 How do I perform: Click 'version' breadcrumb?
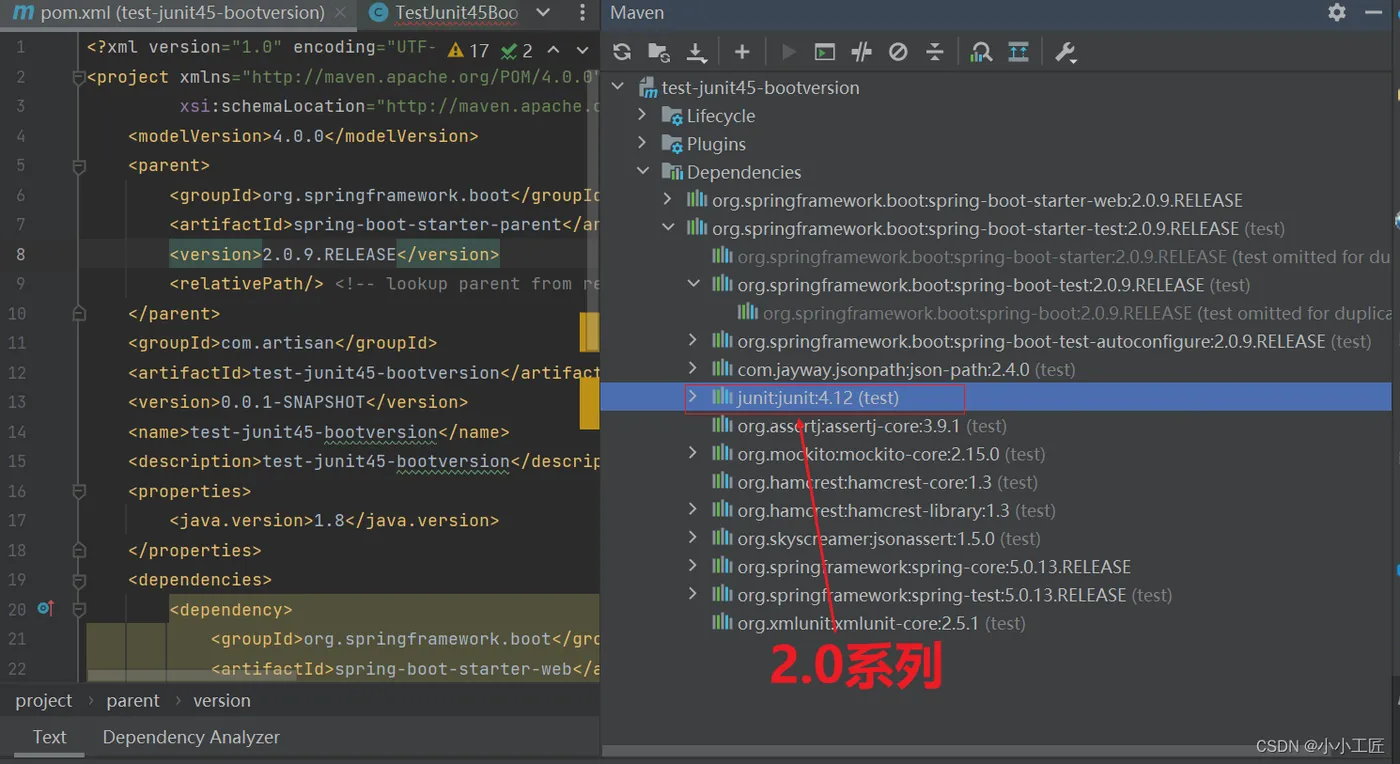click(222, 701)
